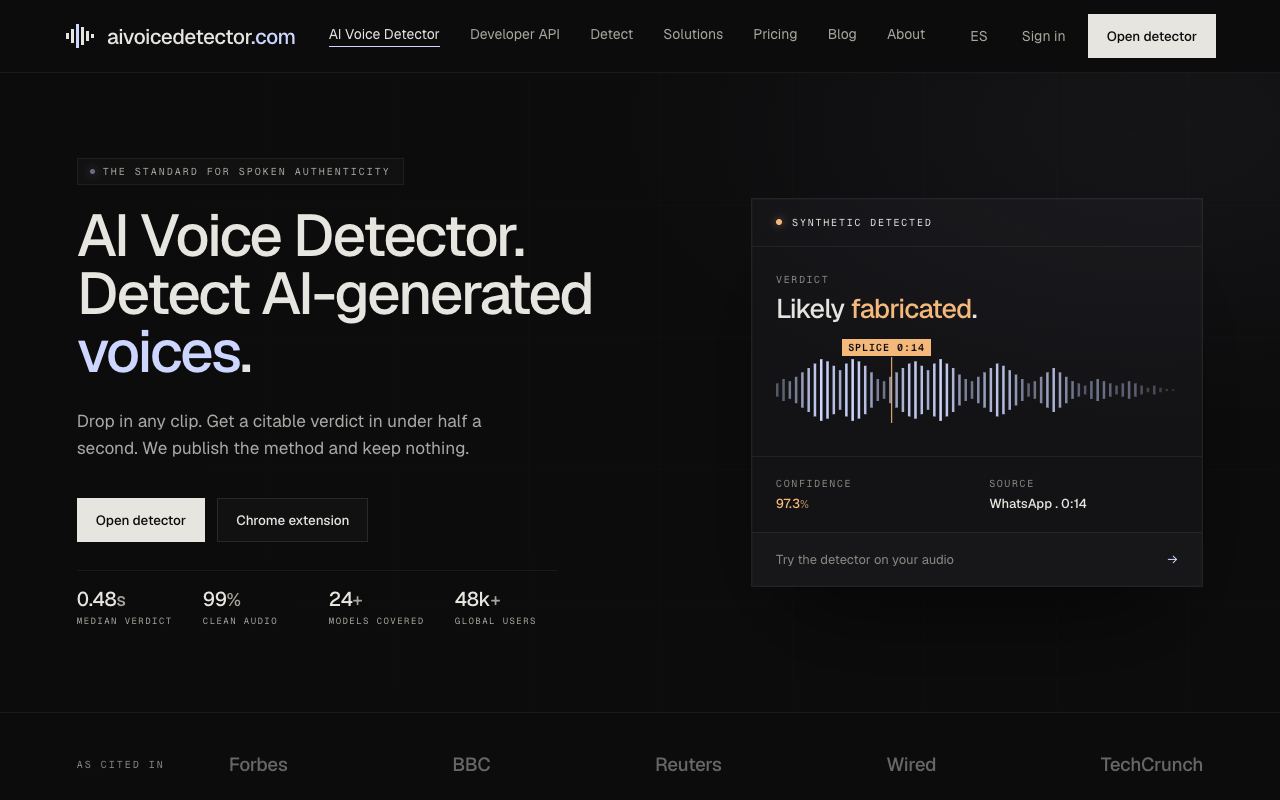Viewport: 1280px width, 800px height.
Task: Click the Forbes logo
Action: [258, 765]
